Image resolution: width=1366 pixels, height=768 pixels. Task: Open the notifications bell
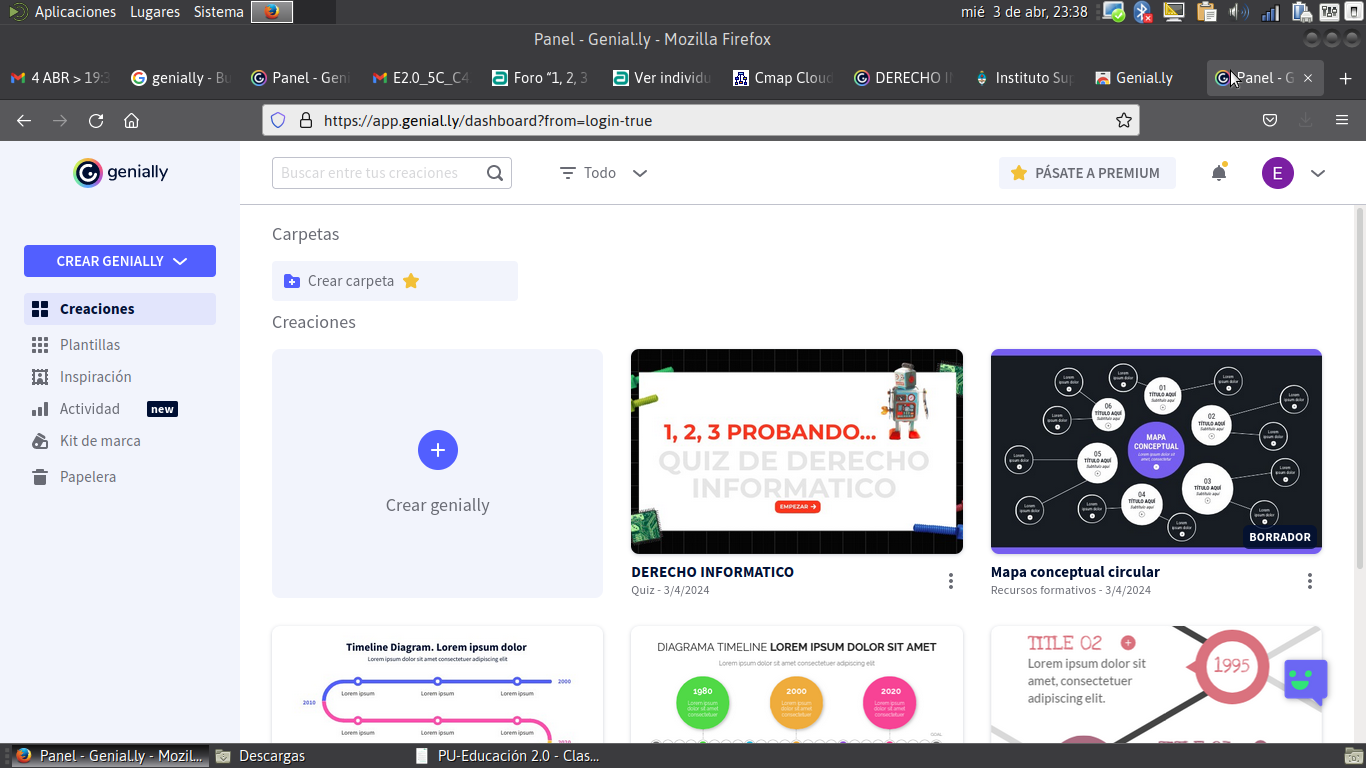pyautogui.click(x=1219, y=173)
